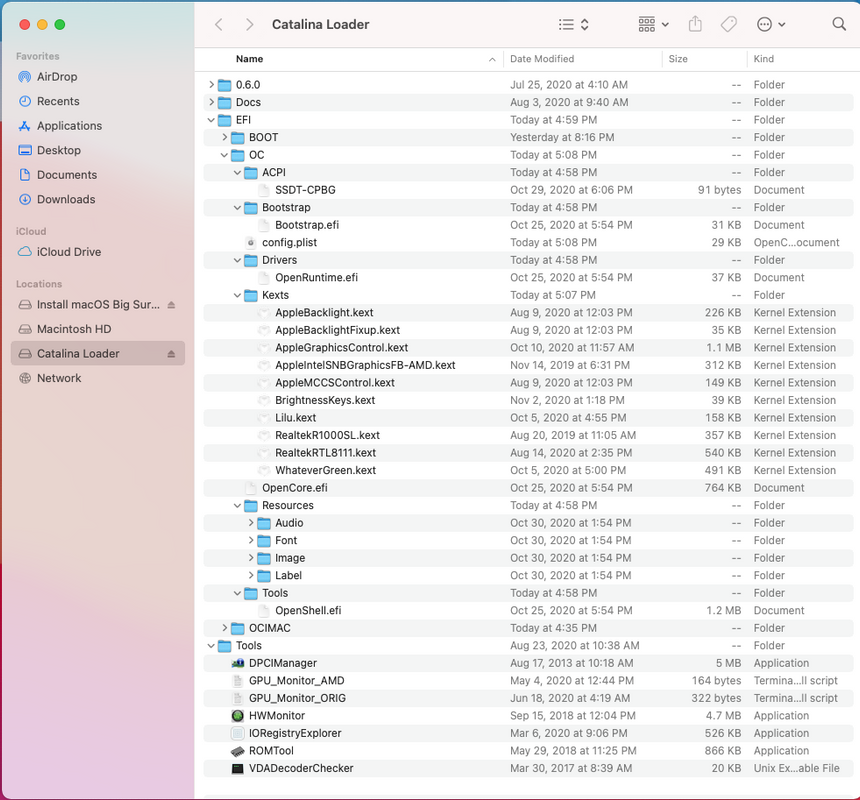Expand the Image folder
Screen dimensions: 860x800
pos(251,558)
